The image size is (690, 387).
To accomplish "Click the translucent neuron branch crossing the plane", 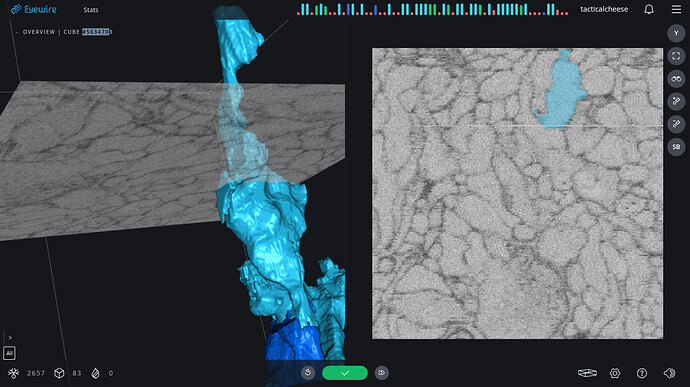I will point(241,132).
